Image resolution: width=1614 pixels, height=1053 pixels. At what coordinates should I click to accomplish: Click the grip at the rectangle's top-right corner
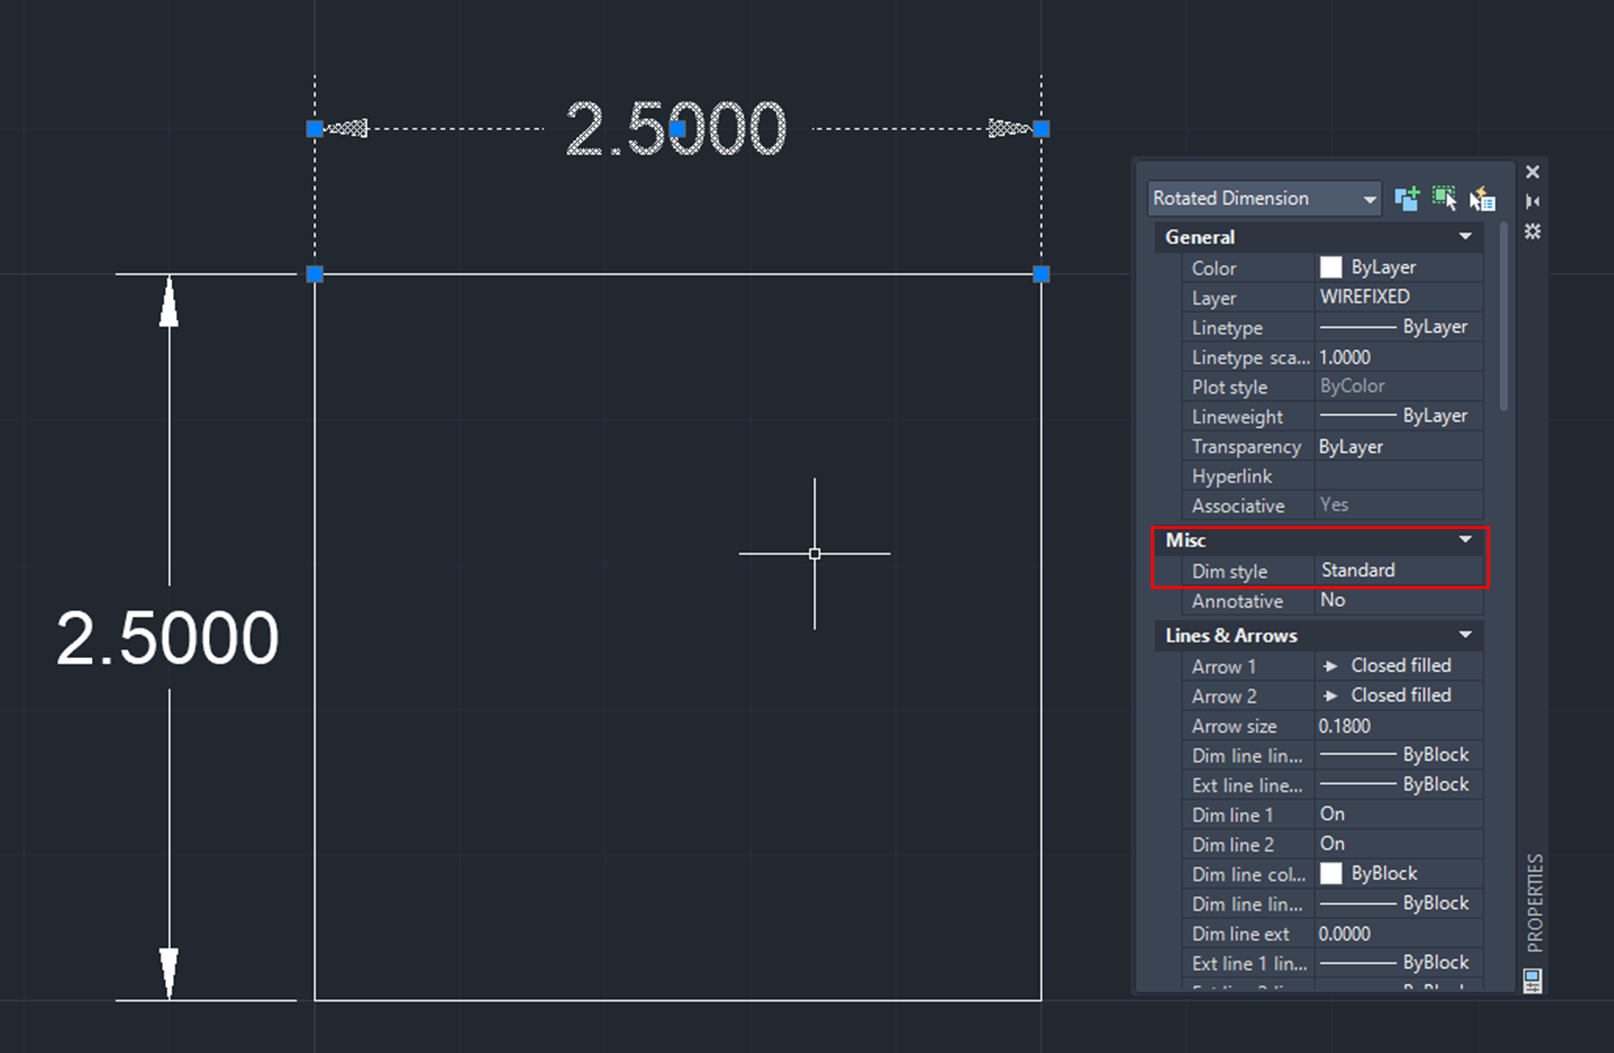tap(1041, 274)
